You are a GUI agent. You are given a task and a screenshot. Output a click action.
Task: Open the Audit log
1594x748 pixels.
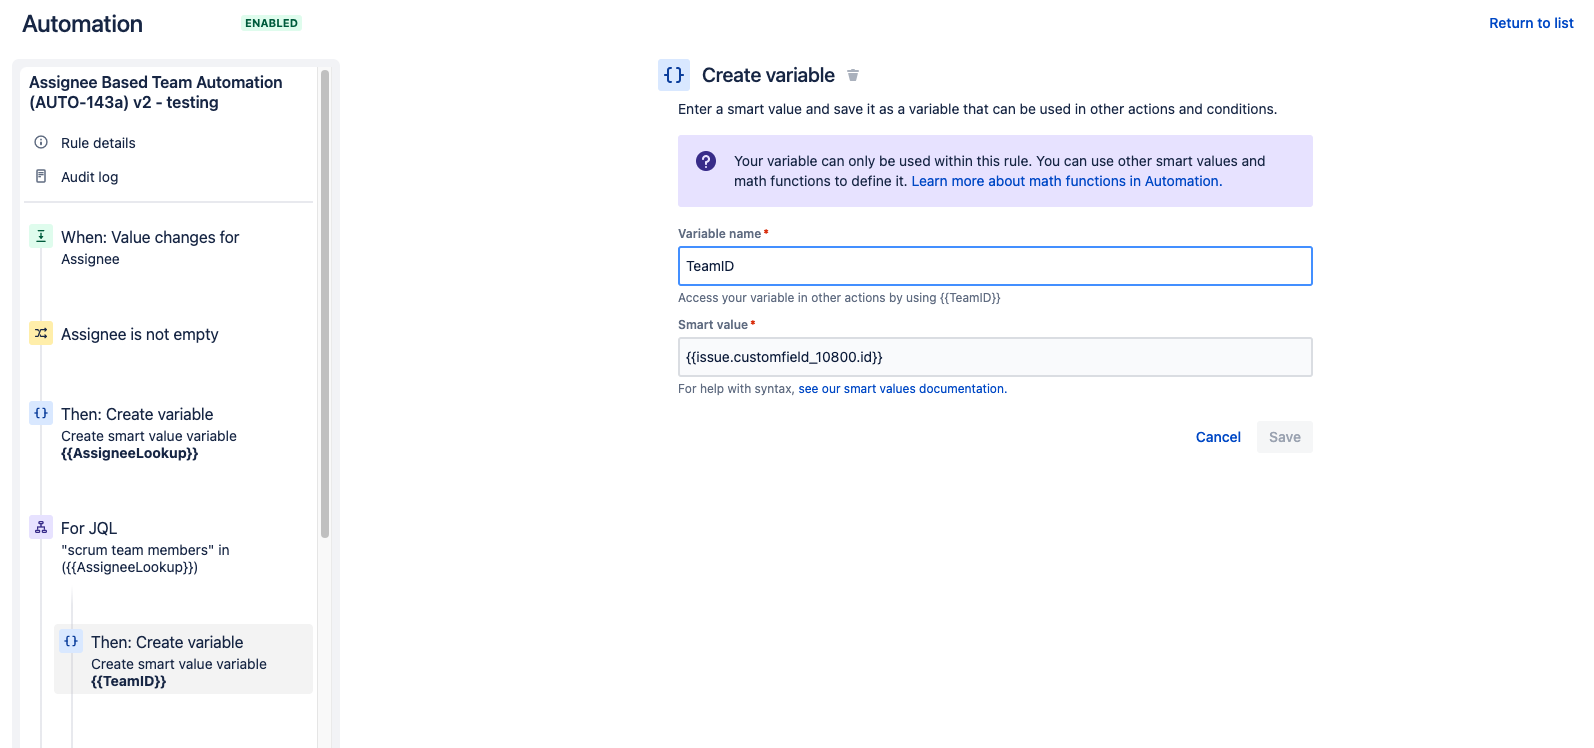(89, 177)
